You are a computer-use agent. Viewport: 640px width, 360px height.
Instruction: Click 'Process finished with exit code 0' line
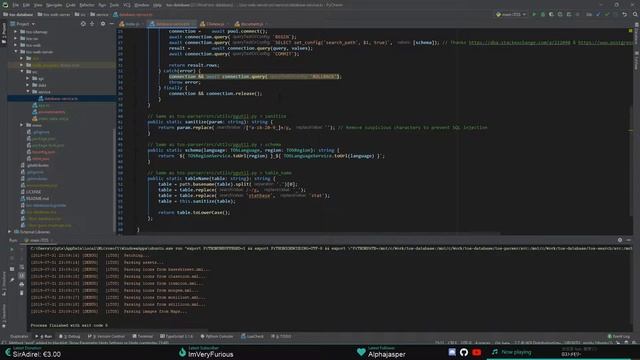(69, 325)
